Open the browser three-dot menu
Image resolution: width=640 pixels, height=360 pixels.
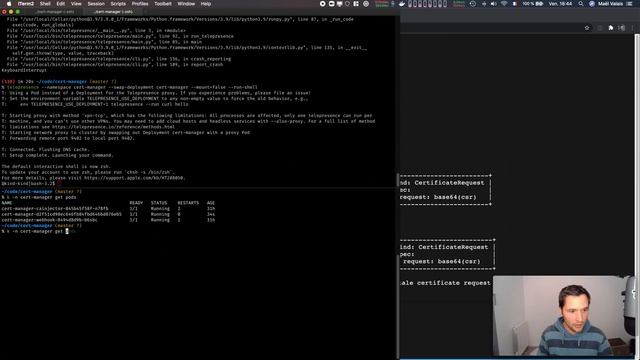pyautogui.click(x=633, y=28)
